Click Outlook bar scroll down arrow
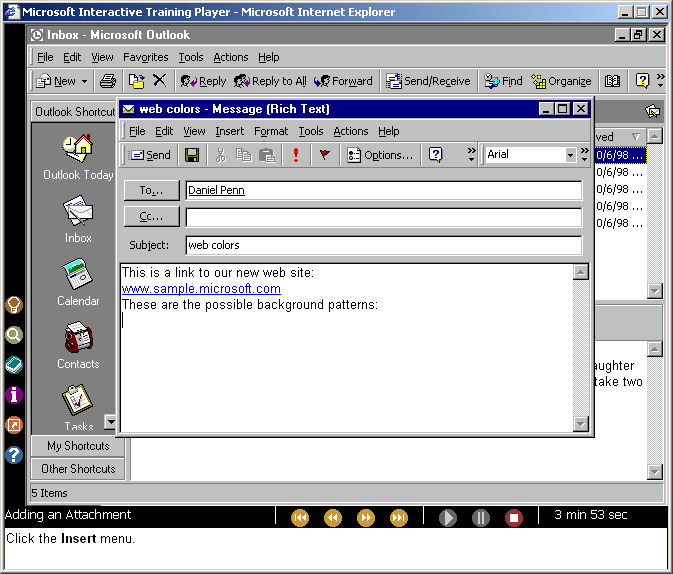 [110, 422]
